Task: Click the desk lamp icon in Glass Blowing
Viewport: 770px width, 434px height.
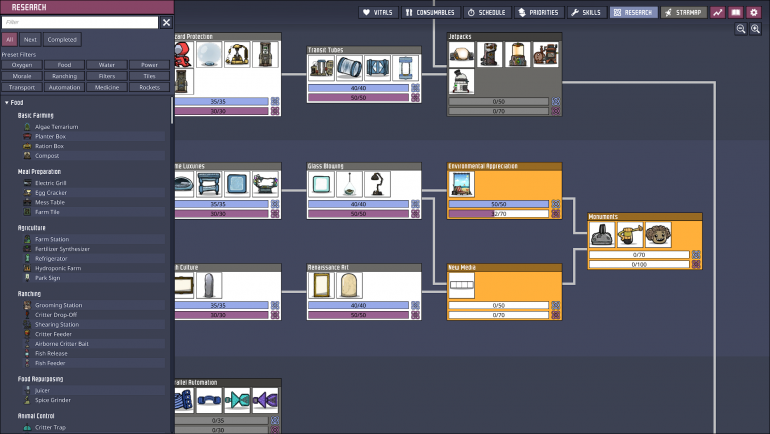Action: point(377,184)
